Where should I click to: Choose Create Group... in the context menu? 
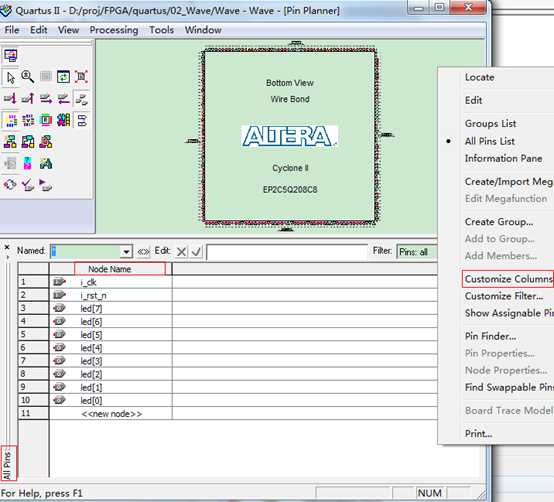click(499, 222)
